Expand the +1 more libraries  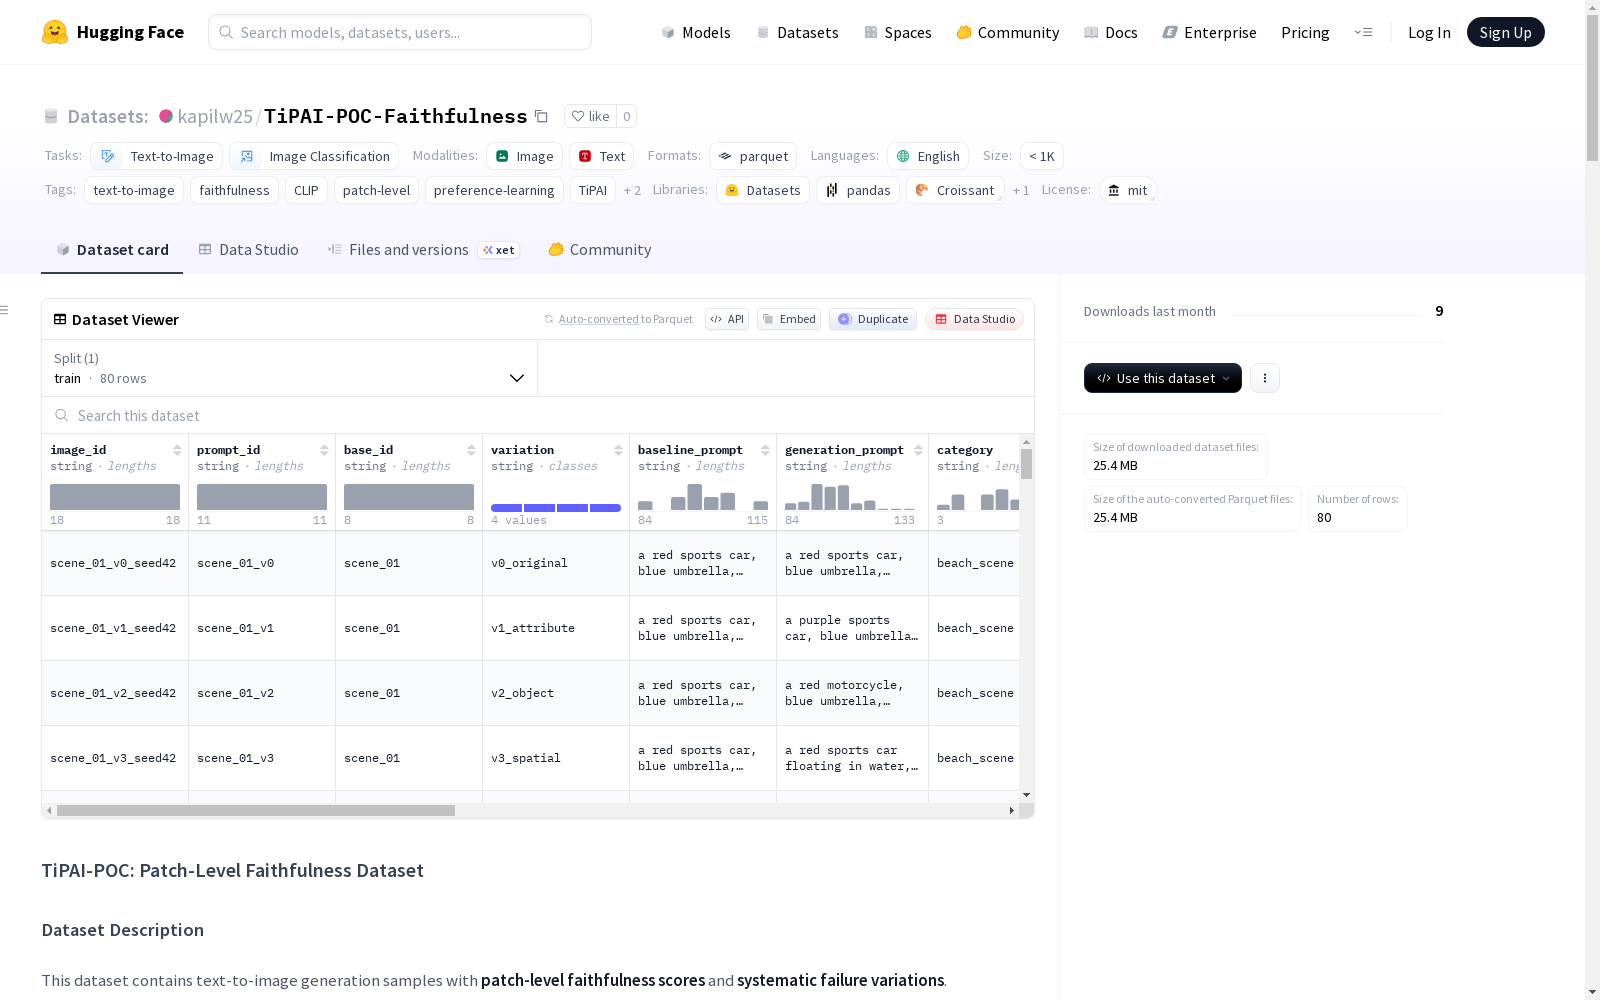click(1021, 190)
